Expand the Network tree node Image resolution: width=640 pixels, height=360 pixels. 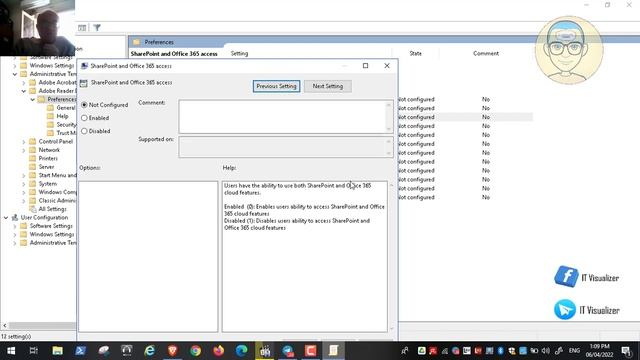(x=24, y=150)
